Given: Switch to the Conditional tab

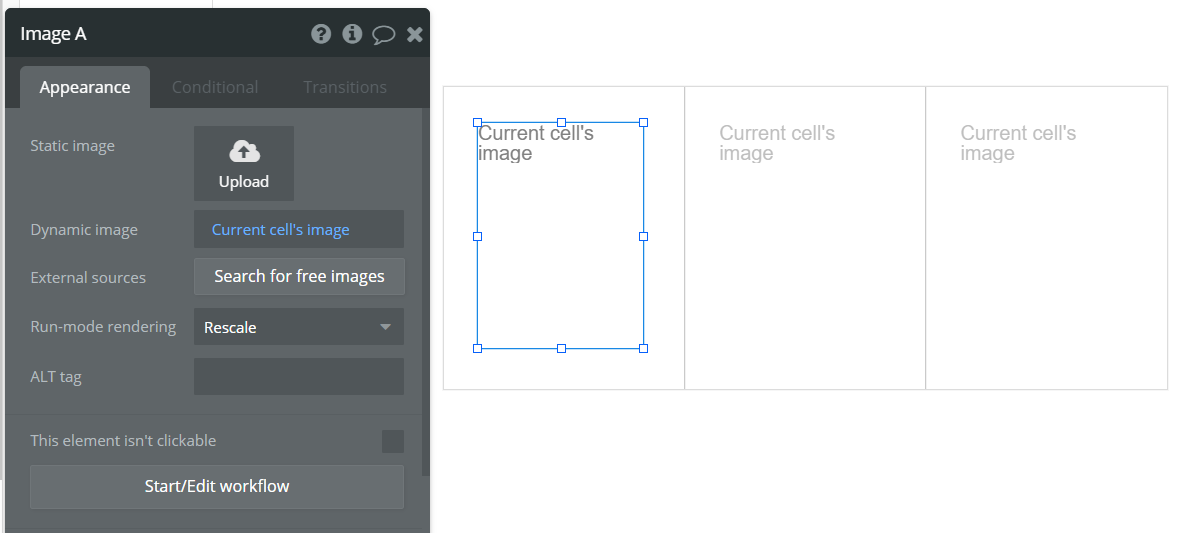Looking at the screenshot, I should (x=215, y=87).
